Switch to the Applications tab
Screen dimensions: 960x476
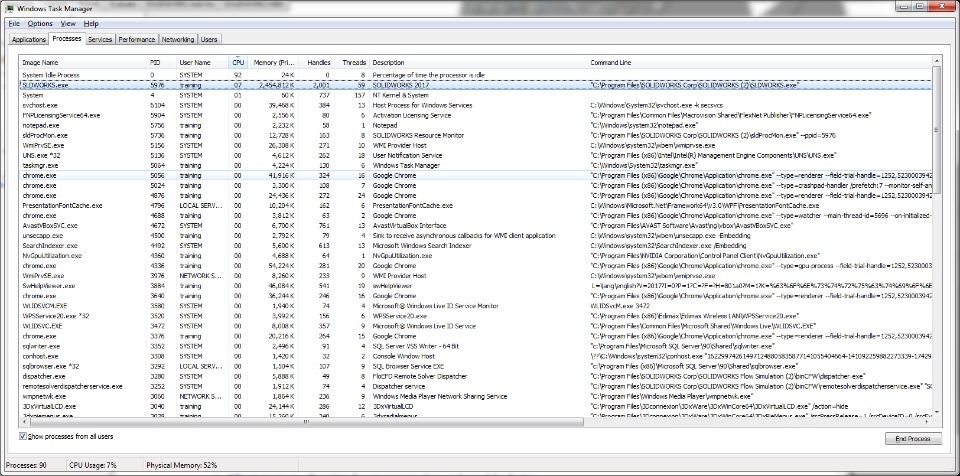[28, 40]
